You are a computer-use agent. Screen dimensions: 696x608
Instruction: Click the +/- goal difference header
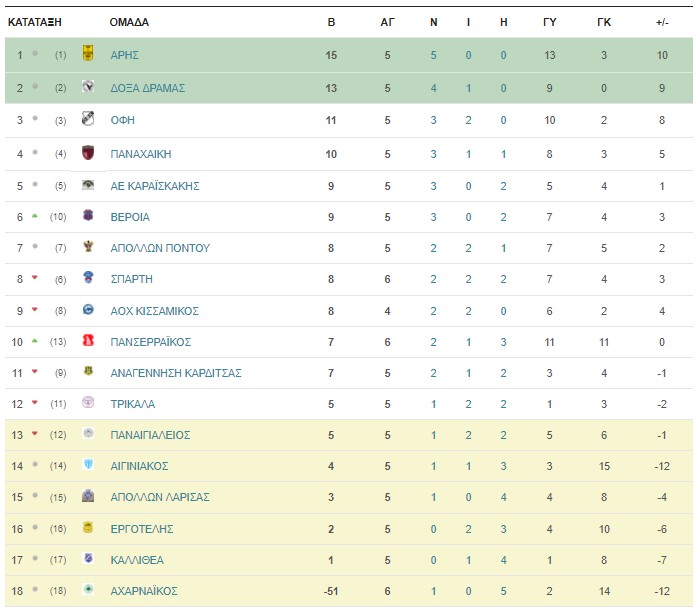pos(662,22)
